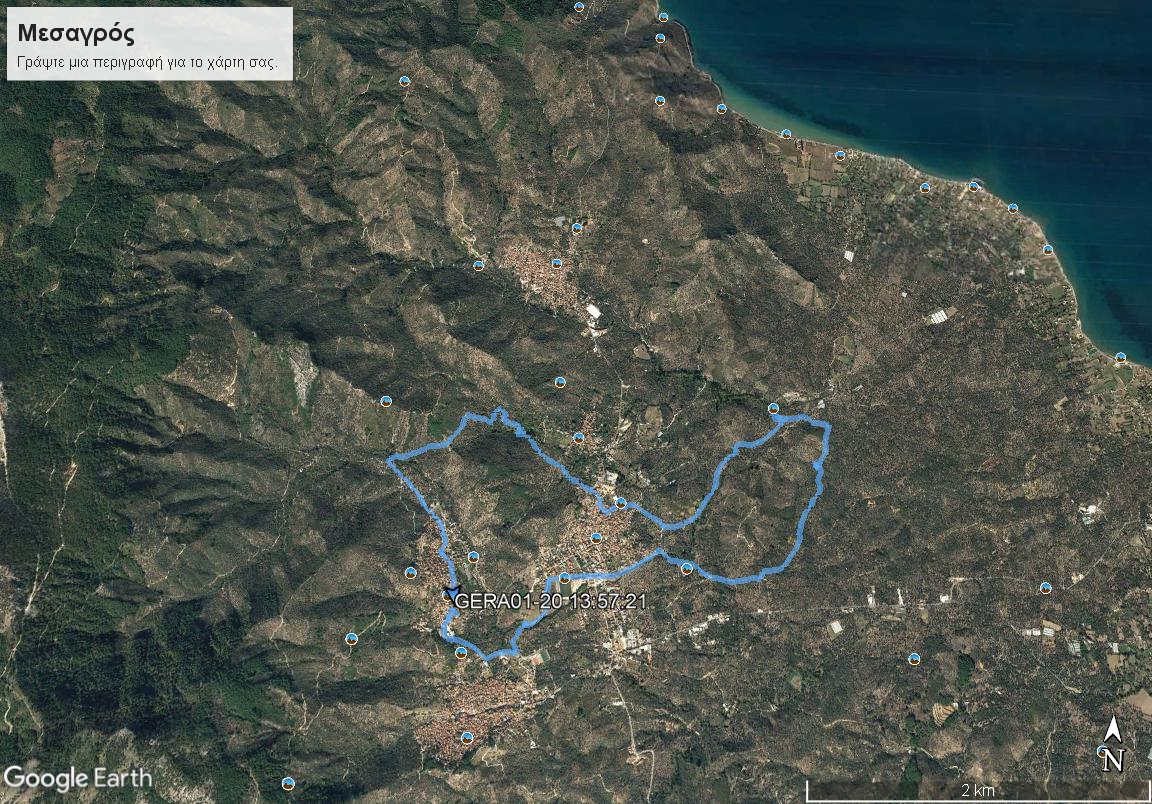Open photo marker inside the southernmost village
Screen dimensions: 1152x804
tap(466, 737)
